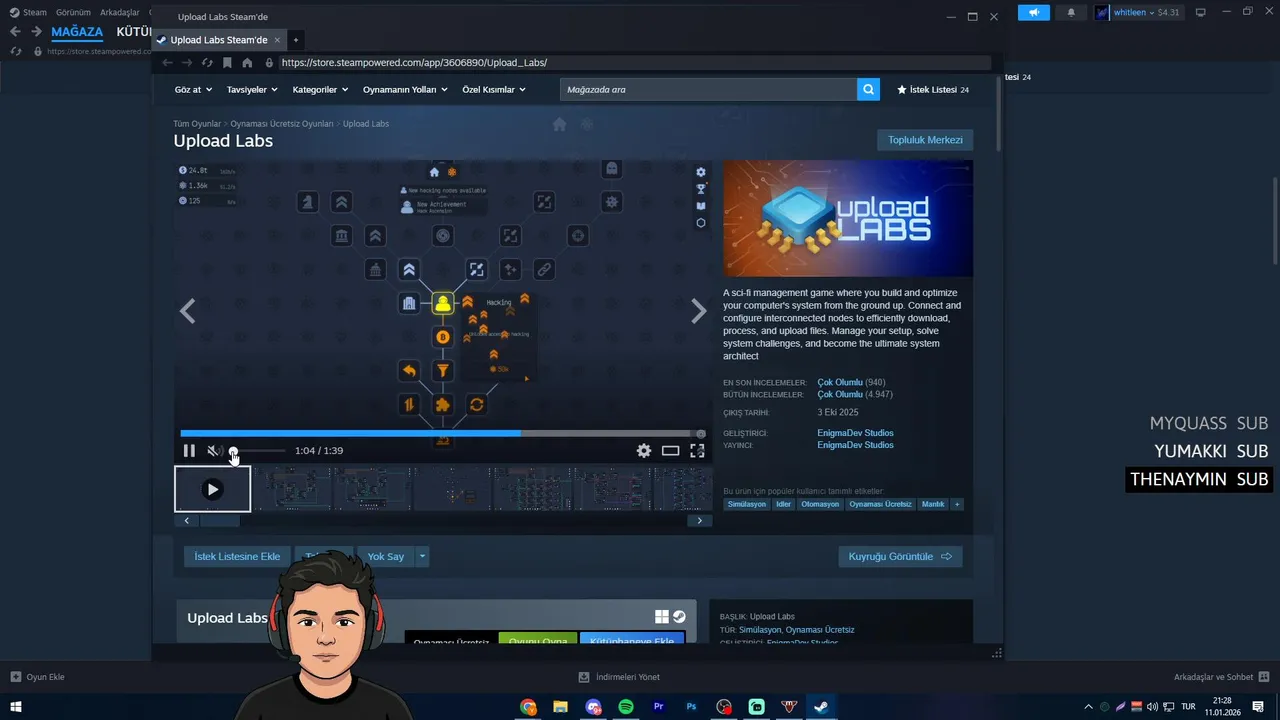1280x720 pixels.
Task: Open İndirmeleri Yönet downloads
Action: click(x=619, y=677)
